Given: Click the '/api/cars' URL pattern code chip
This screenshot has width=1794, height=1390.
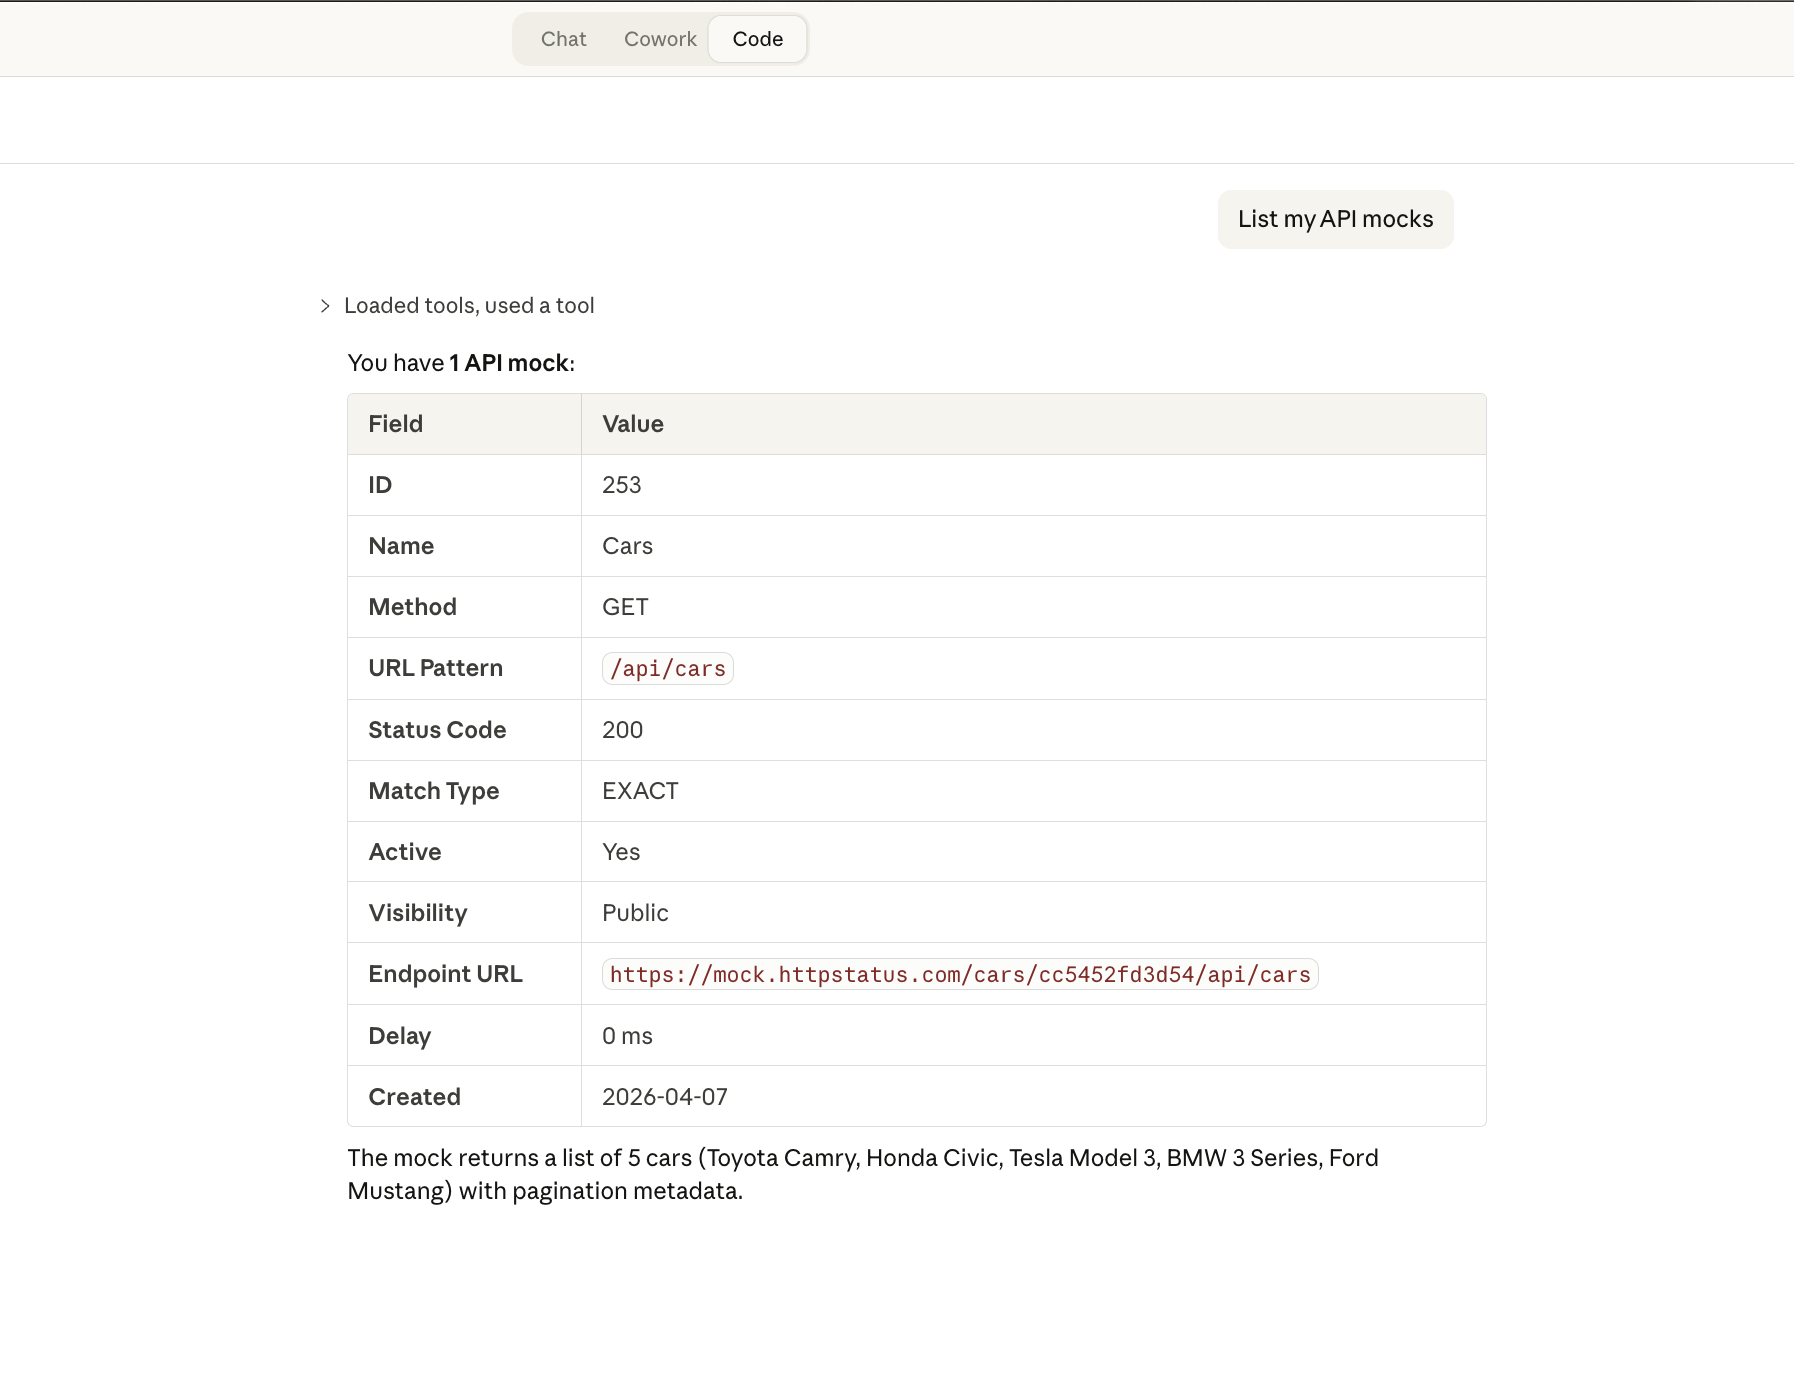Looking at the screenshot, I should coord(667,668).
